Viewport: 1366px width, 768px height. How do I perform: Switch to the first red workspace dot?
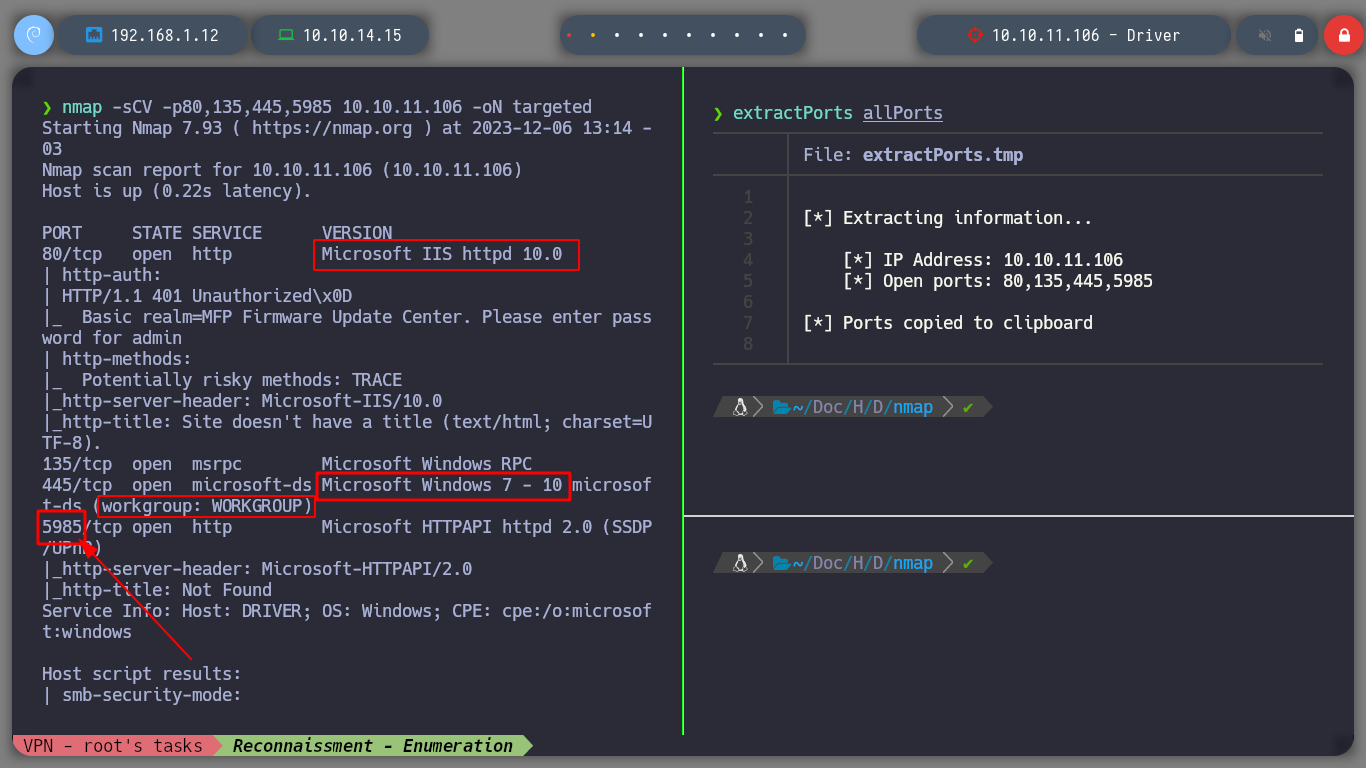click(569, 35)
